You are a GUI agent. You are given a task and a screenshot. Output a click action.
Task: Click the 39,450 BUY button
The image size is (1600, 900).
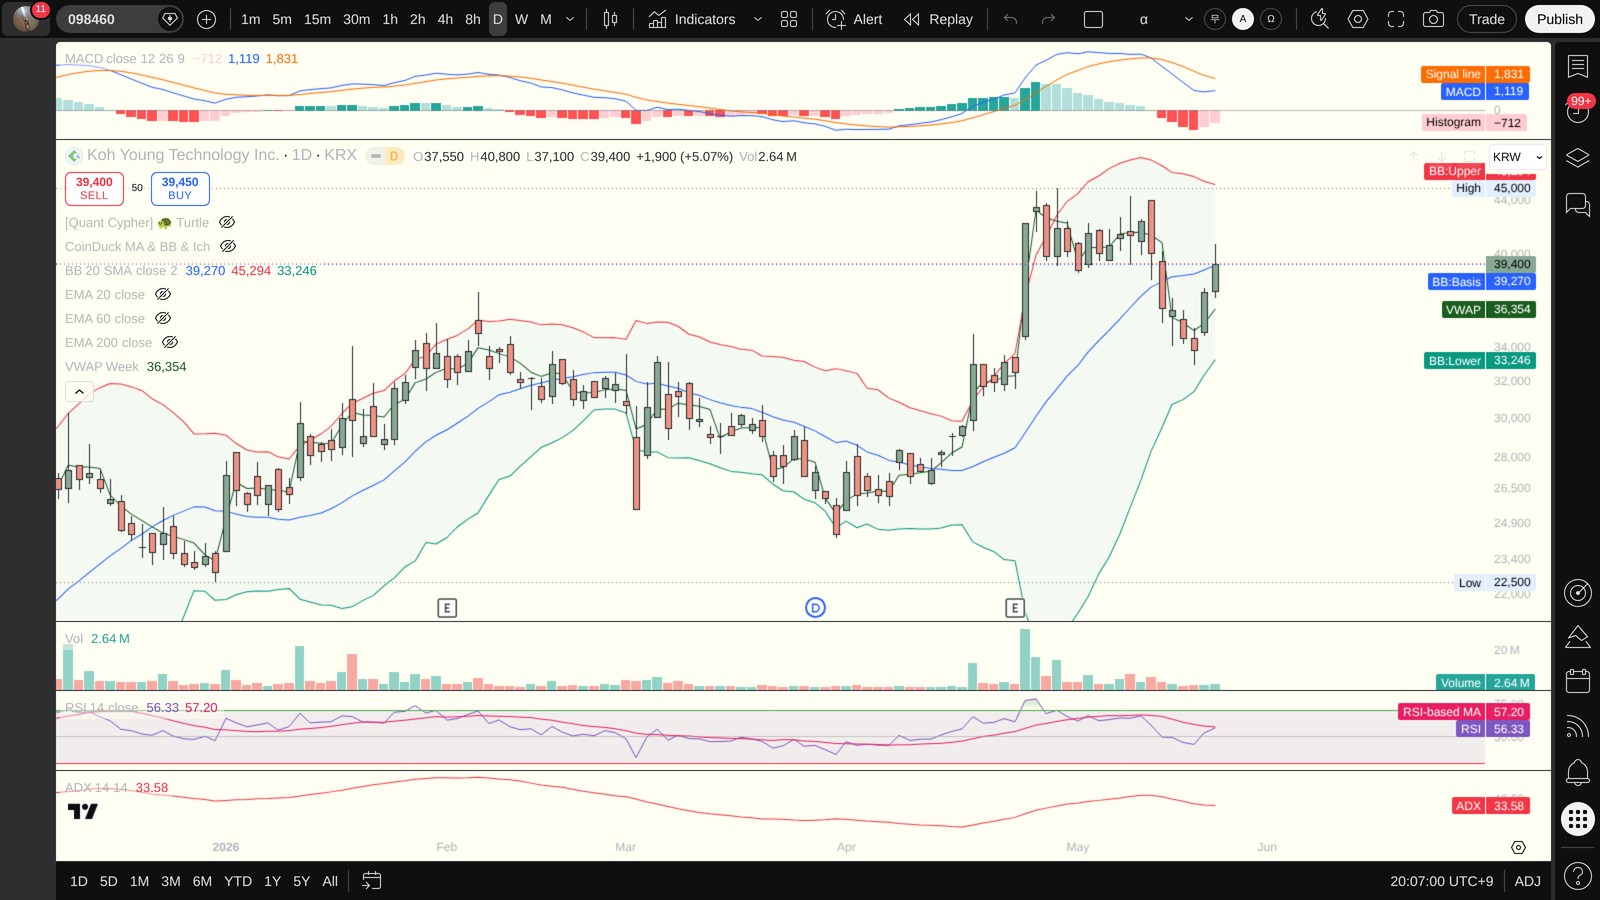point(180,188)
